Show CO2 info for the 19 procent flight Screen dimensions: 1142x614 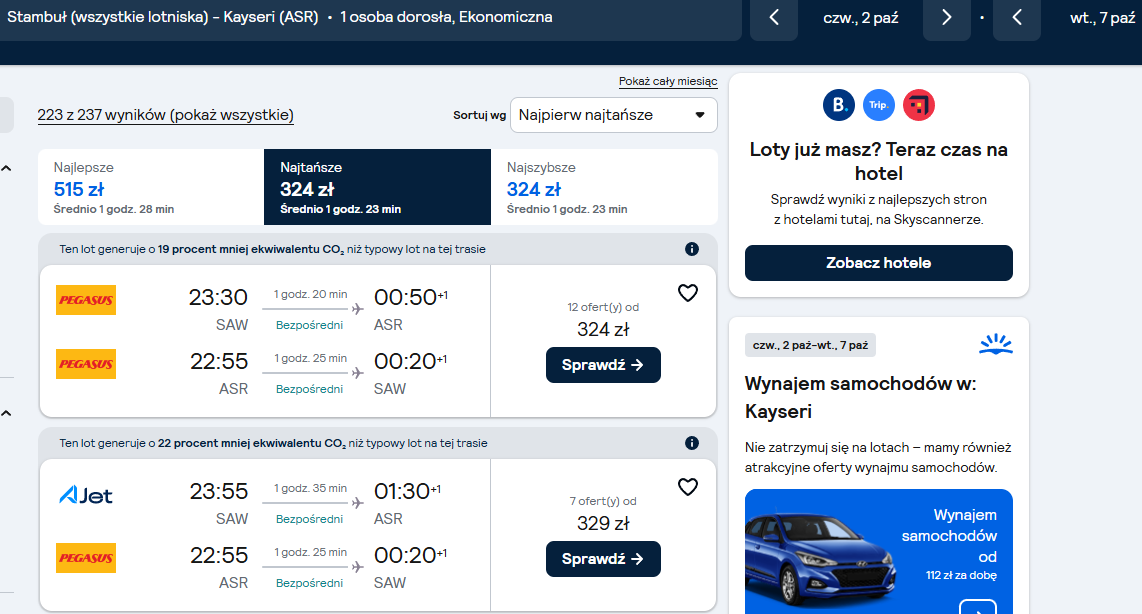click(x=692, y=249)
